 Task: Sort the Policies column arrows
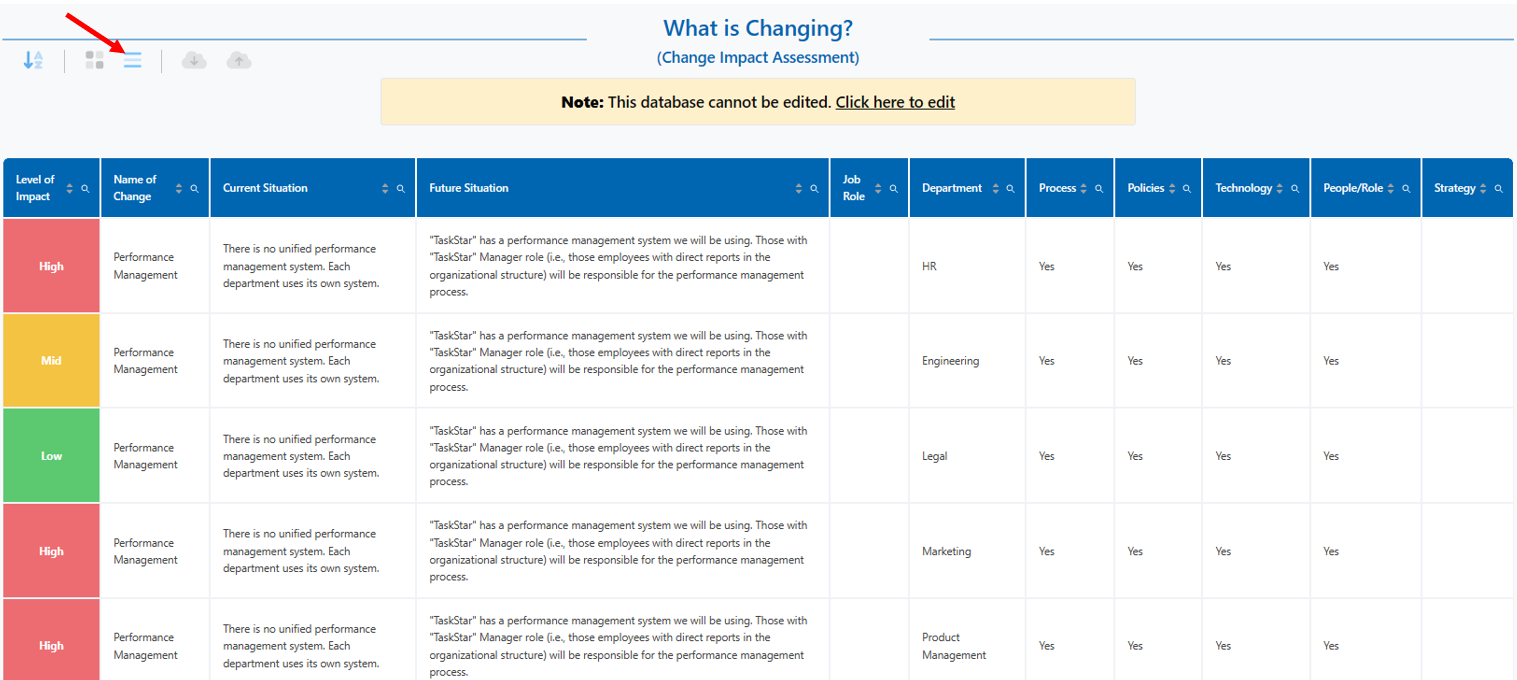(x=1172, y=188)
